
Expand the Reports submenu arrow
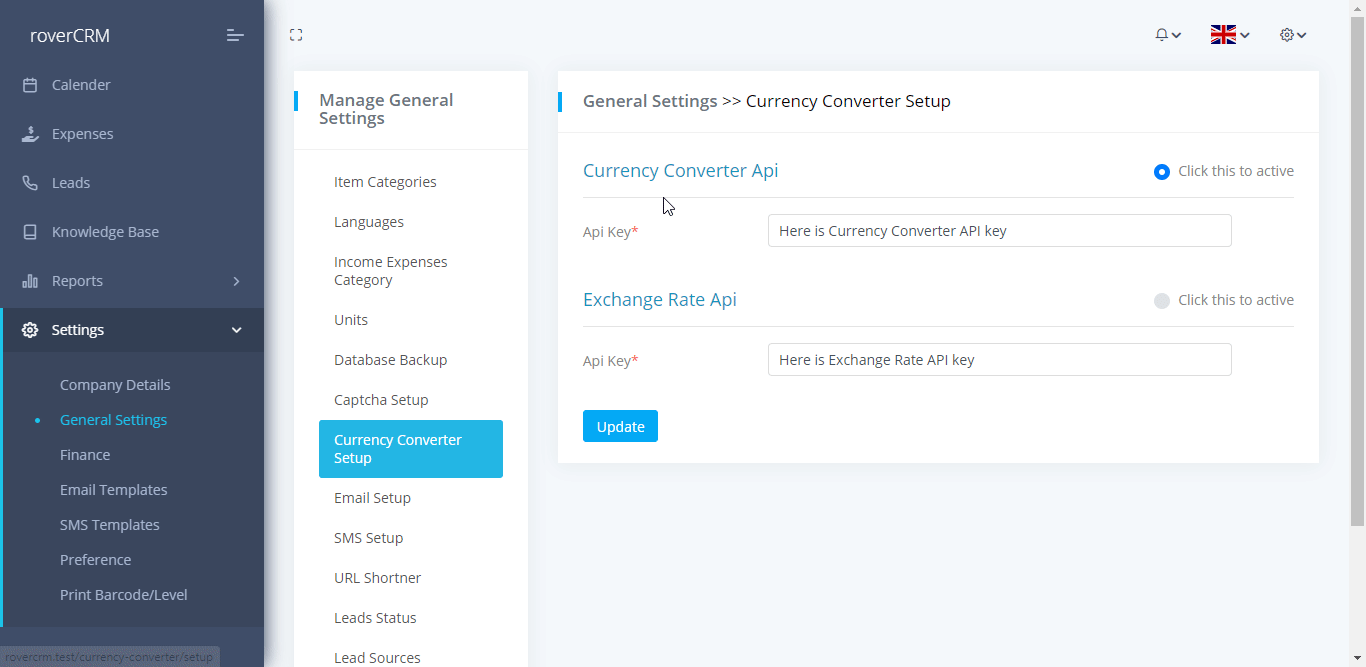236,281
